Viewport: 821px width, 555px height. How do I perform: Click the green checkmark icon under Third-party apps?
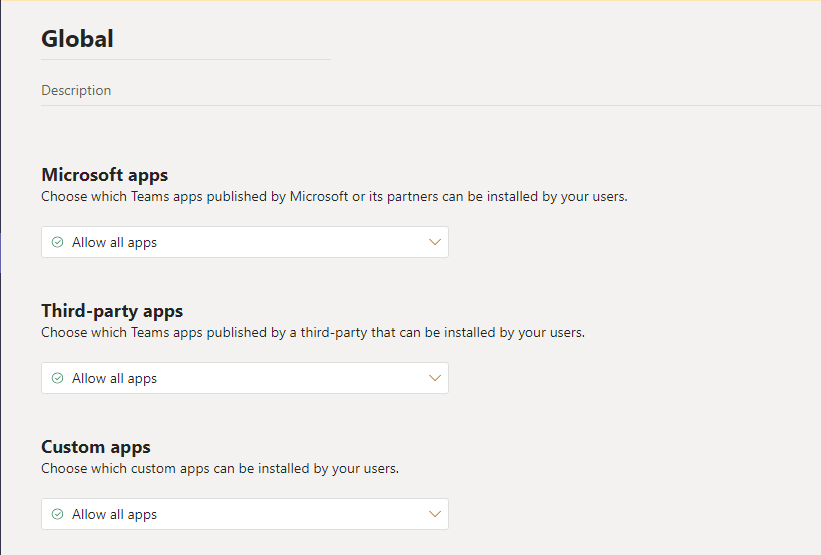[58, 378]
